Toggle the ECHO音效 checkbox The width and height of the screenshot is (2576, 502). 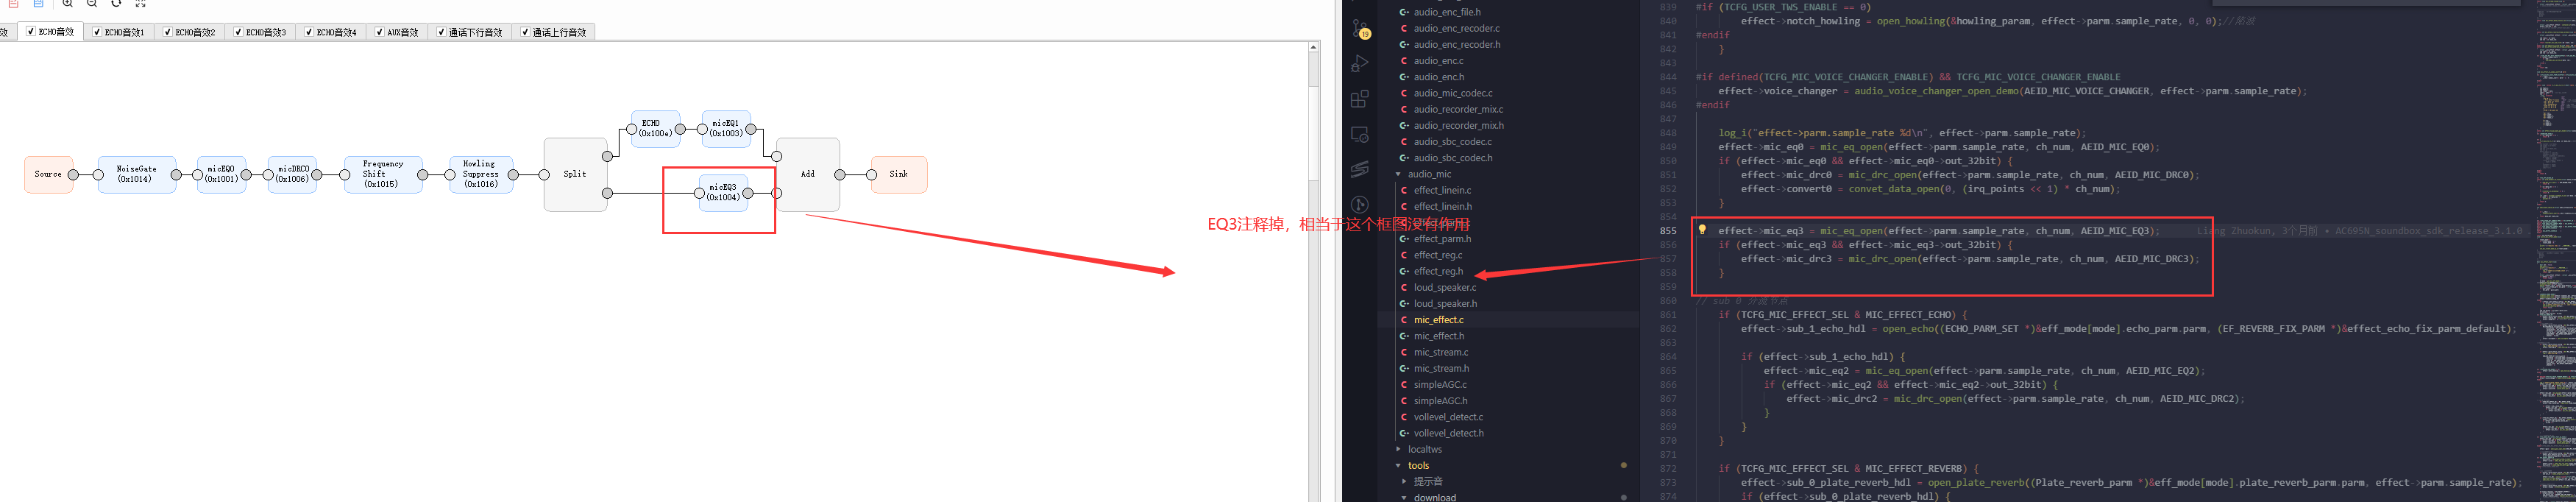[31, 32]
